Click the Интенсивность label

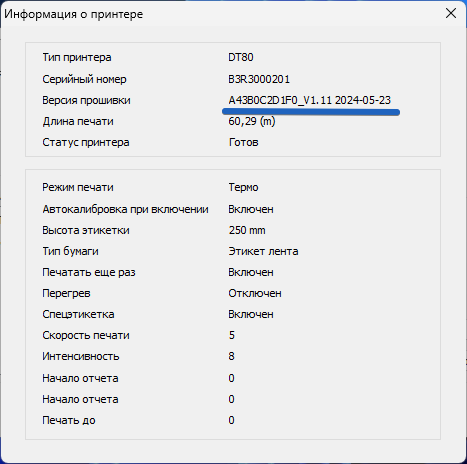(81, 356)
